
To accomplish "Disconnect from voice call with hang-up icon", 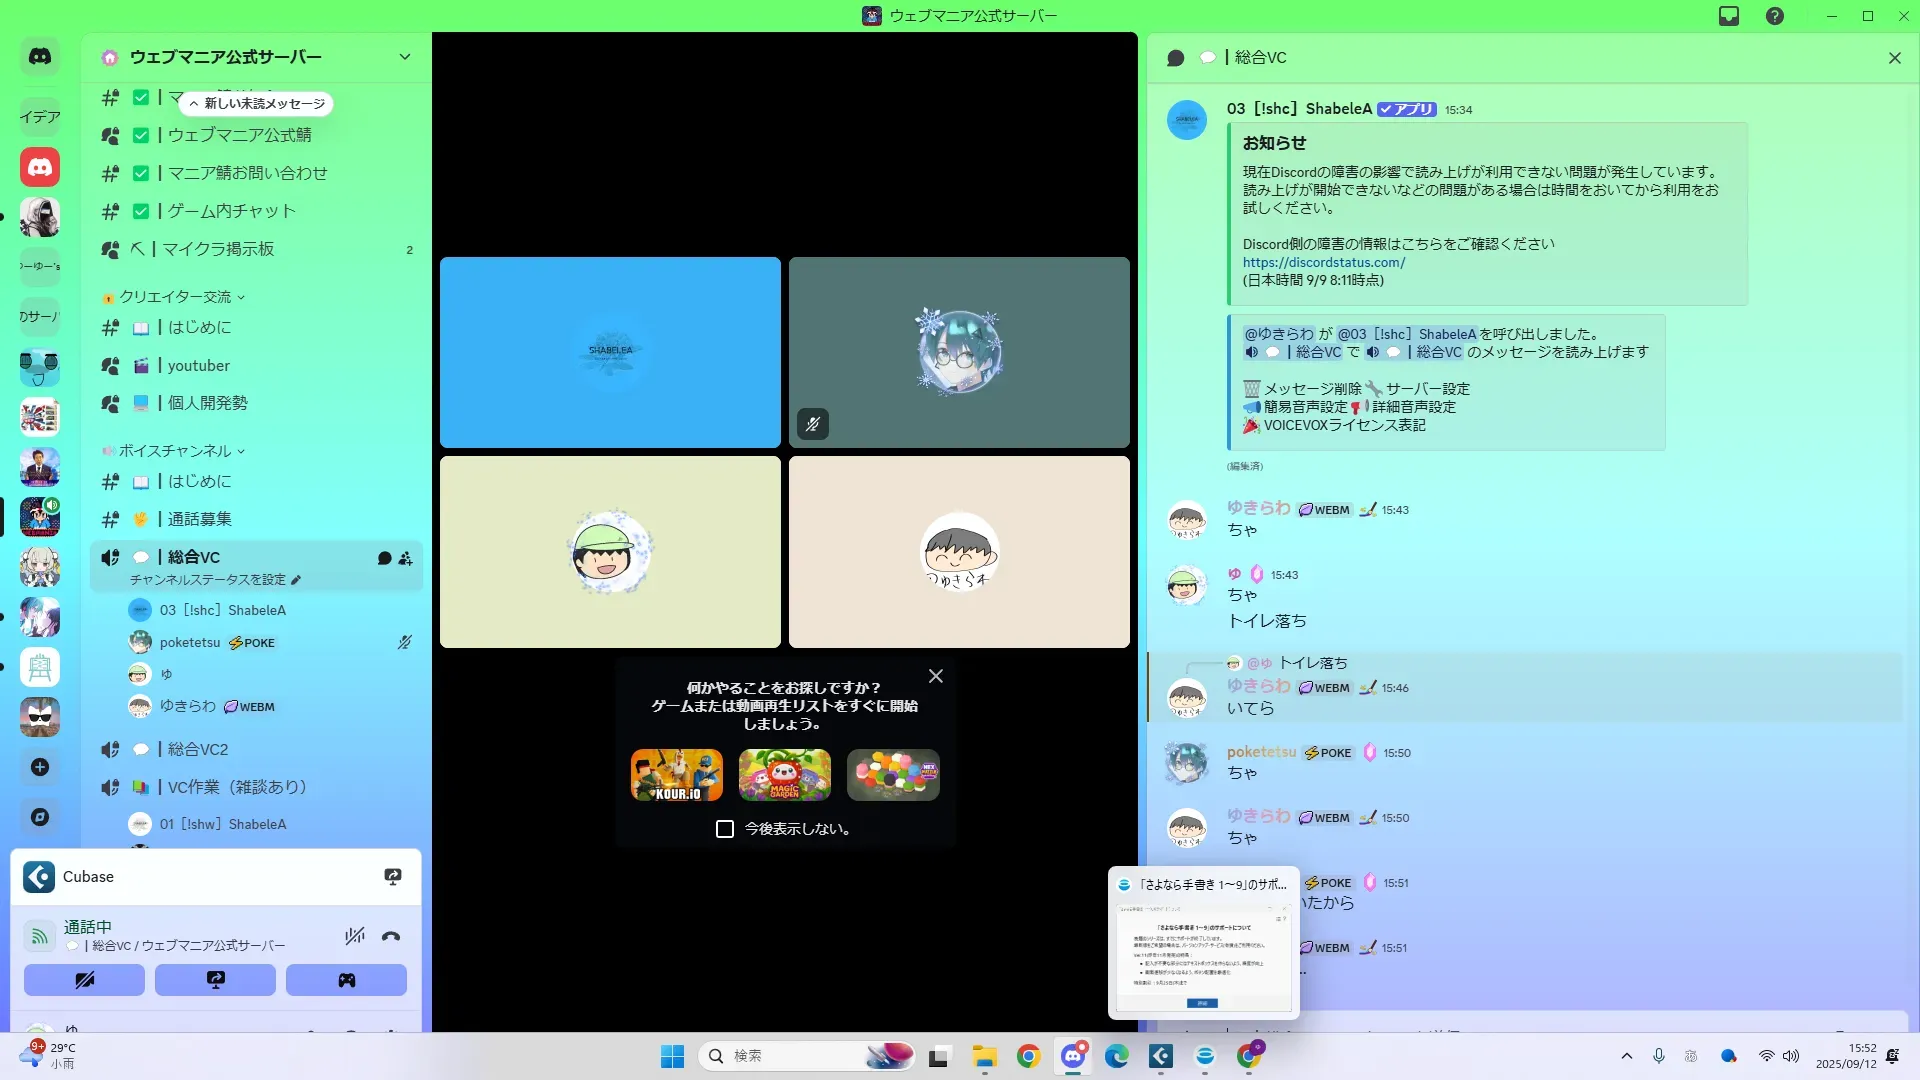I will (x=391, y=937).
